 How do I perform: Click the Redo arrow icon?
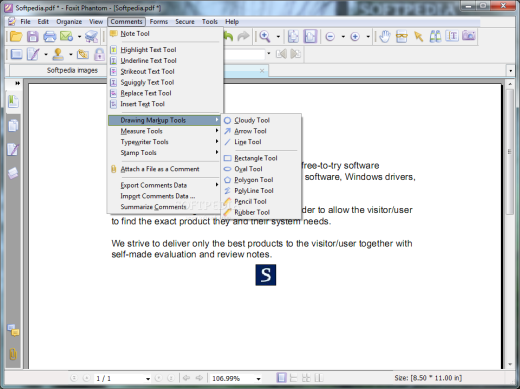tap(243, 36)
